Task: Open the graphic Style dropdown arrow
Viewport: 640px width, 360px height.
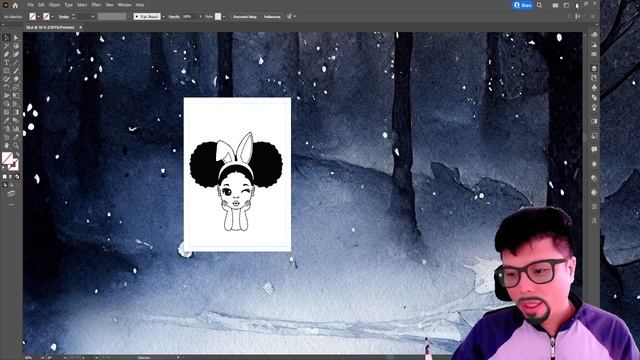Action: pyautogui.click(x=224, y=17)
